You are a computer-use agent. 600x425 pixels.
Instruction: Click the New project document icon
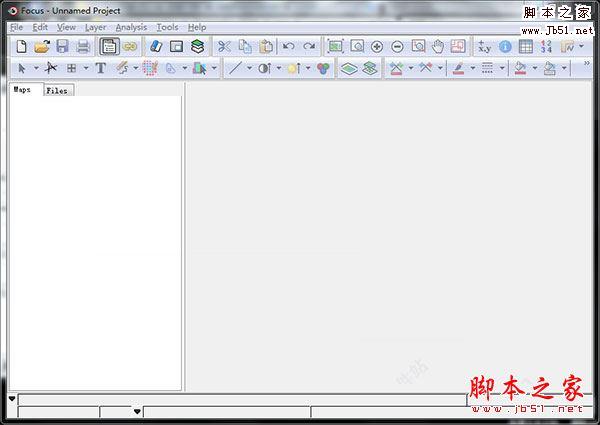(22, 47)
